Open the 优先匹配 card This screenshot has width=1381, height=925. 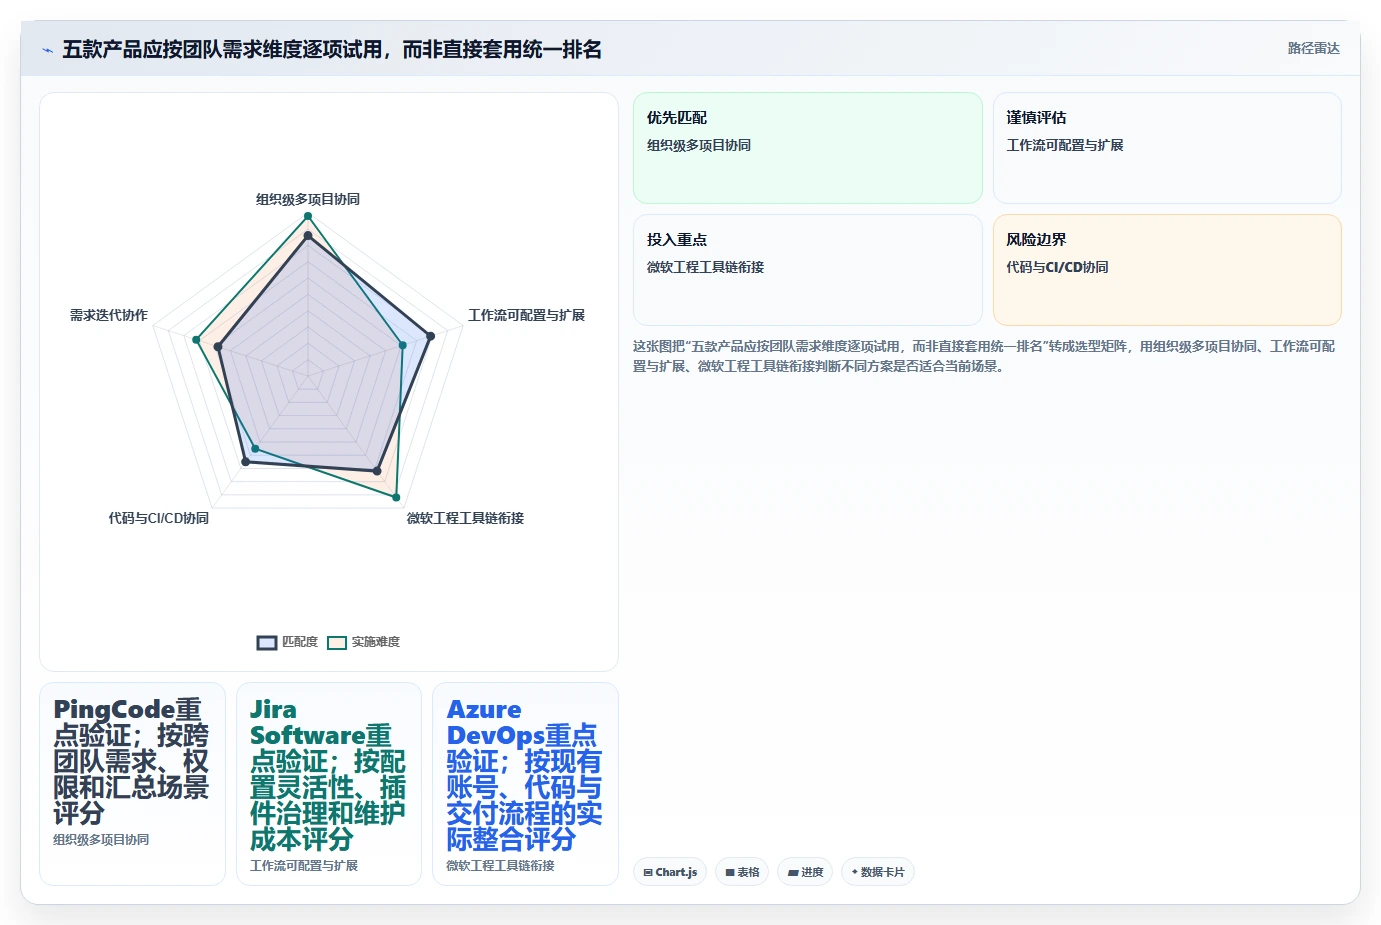tap(808, 148)
